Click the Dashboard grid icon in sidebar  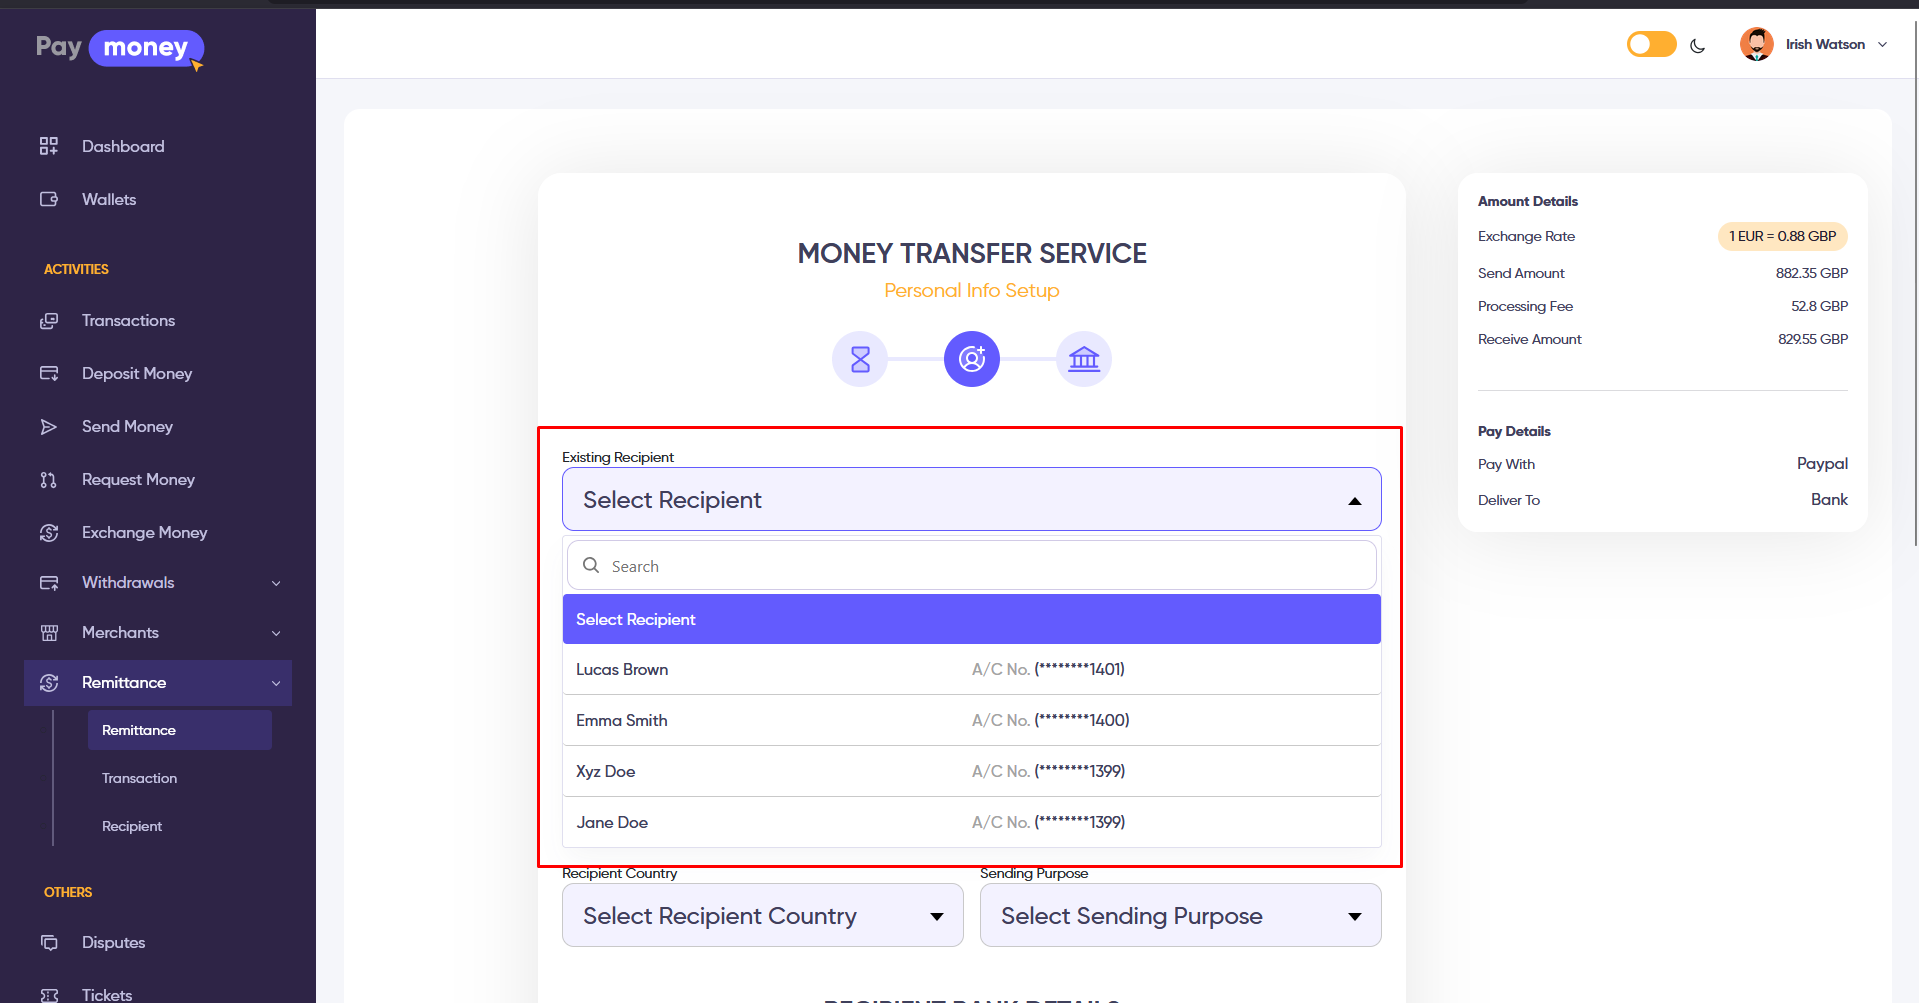coord(49,146)
